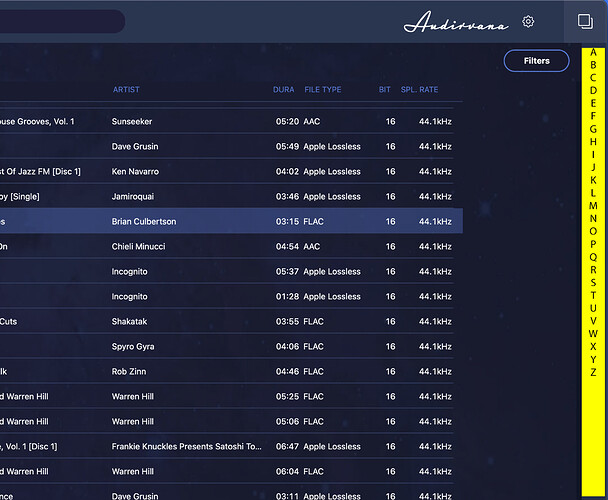Screen dimensions: 608x500
Task: Jump to letter A in alphabet index
Action: [593, 52]
